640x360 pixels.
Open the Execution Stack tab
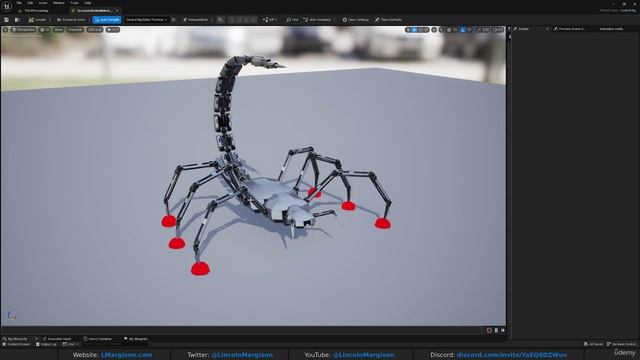(x=58, y=339)
